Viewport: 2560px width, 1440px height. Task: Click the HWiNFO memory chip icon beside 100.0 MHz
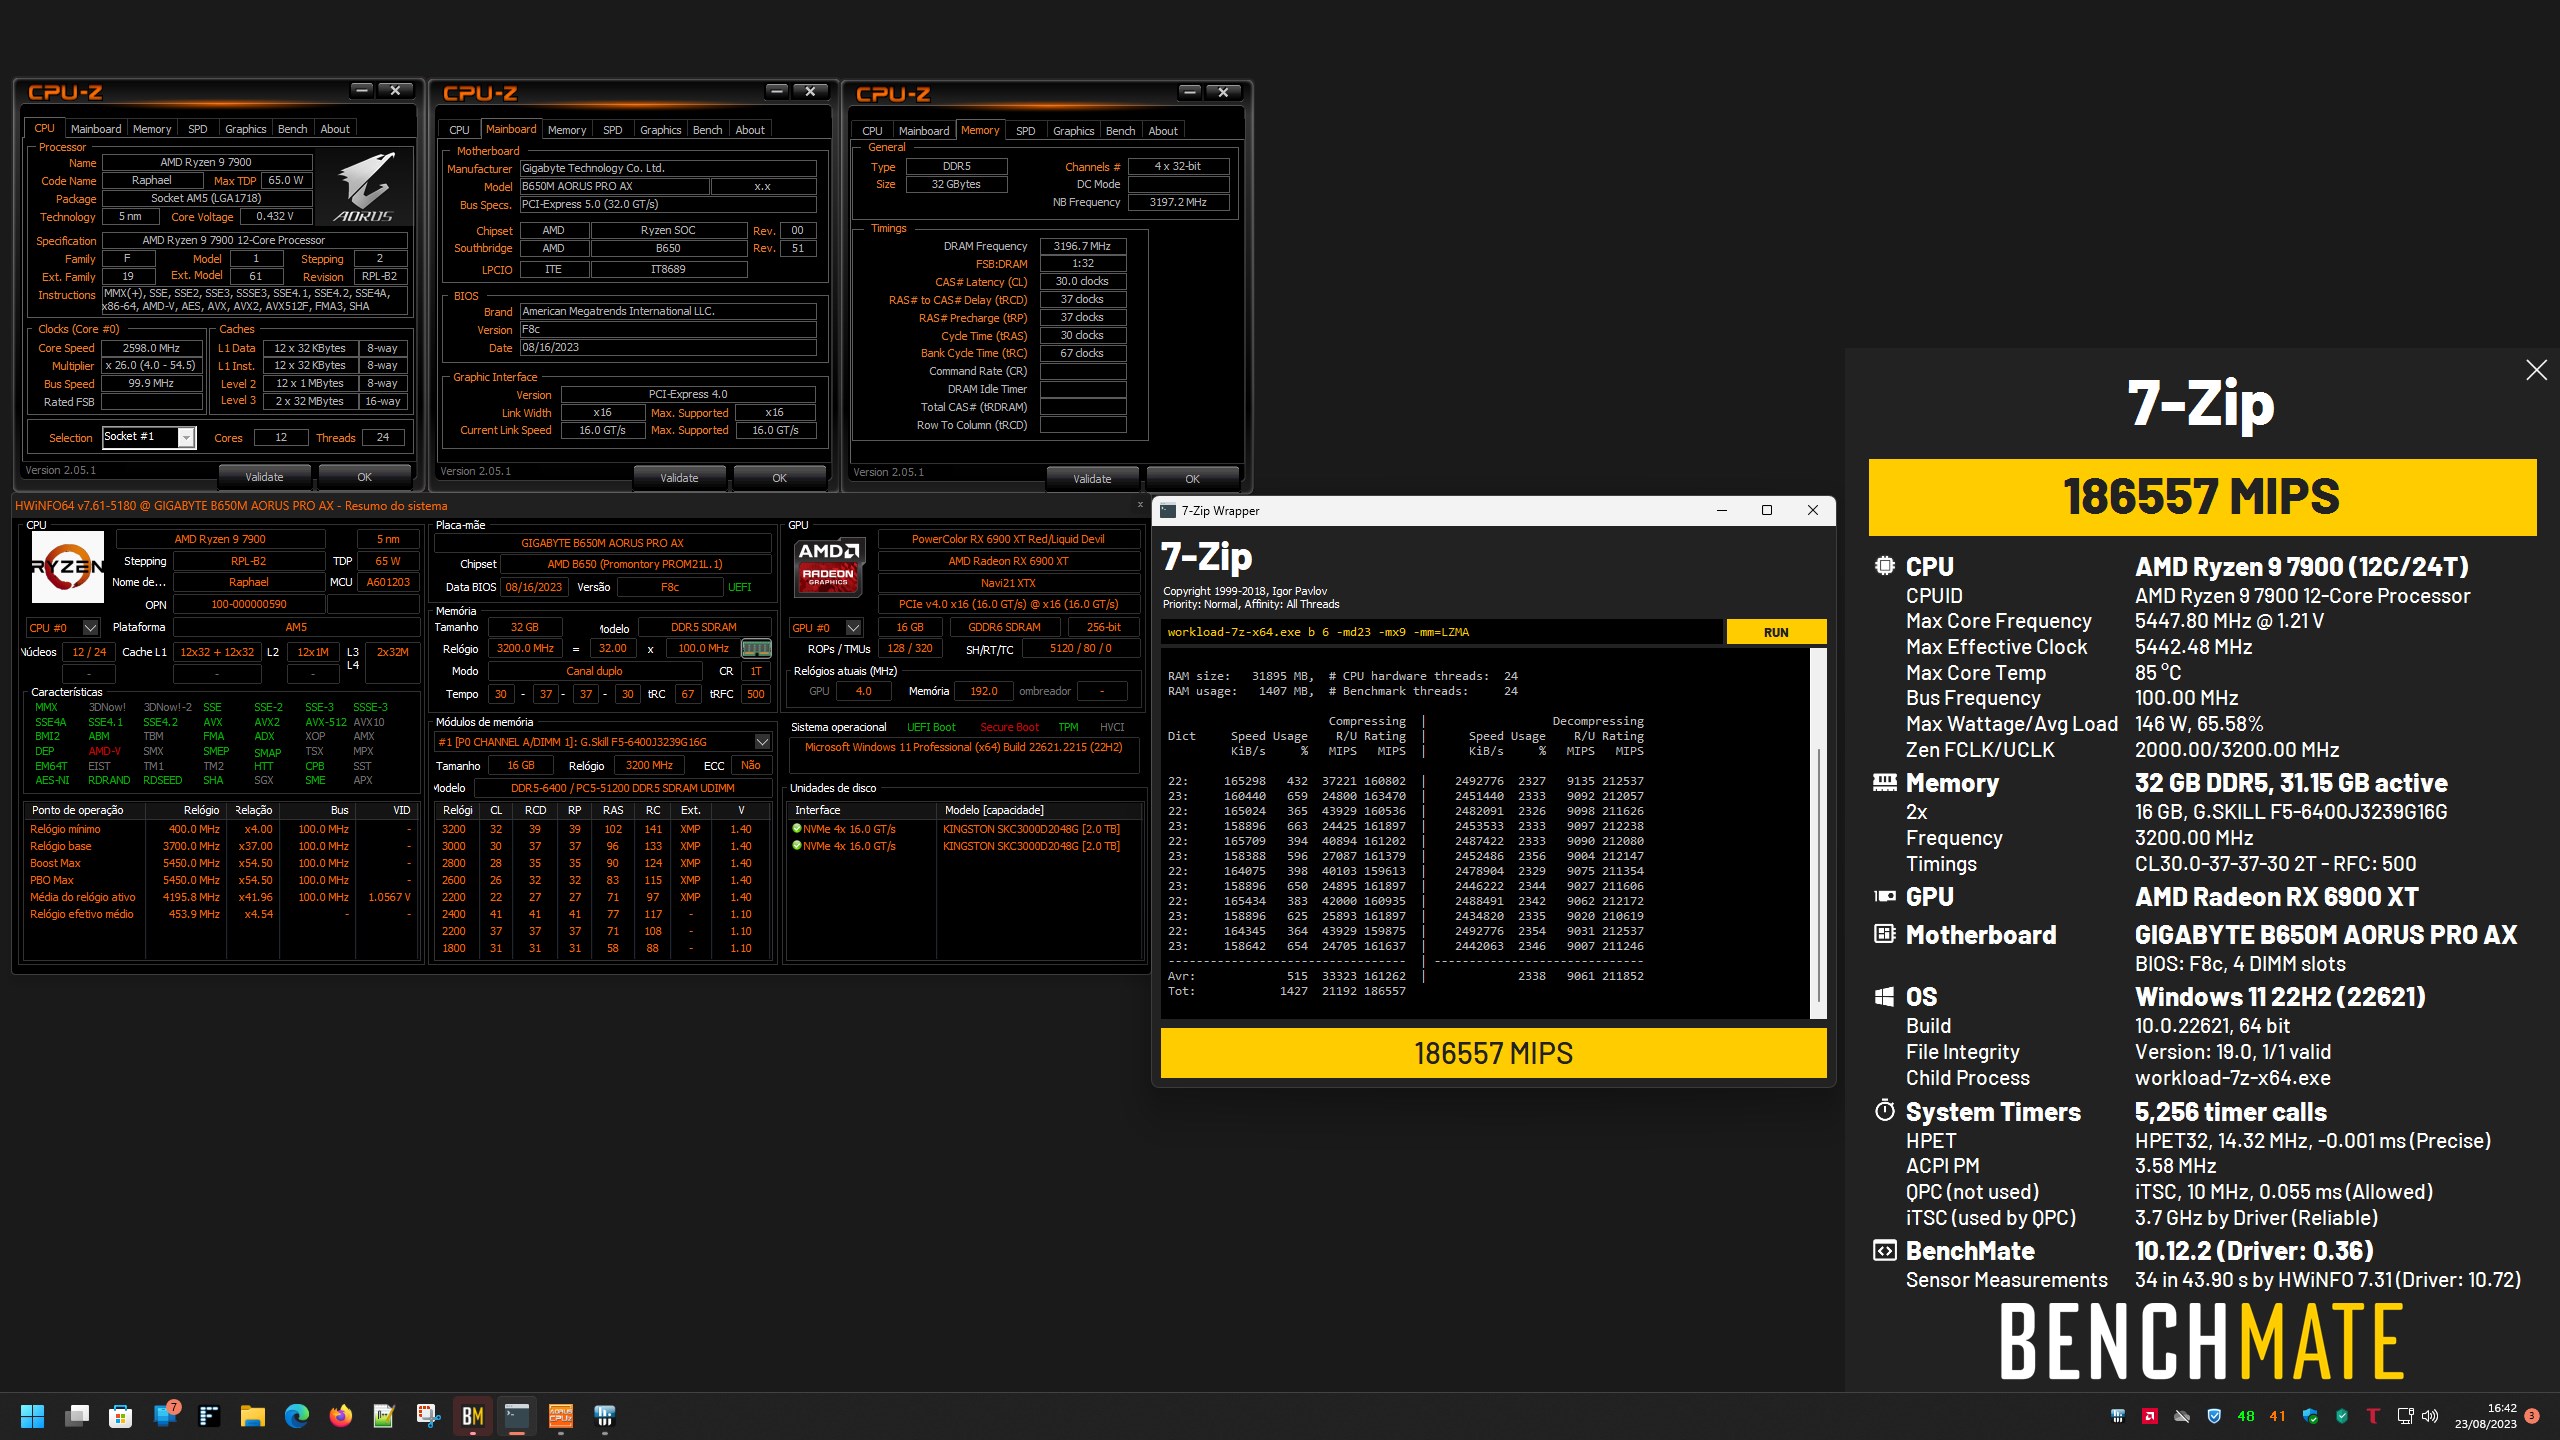click(x=756, y=648)
